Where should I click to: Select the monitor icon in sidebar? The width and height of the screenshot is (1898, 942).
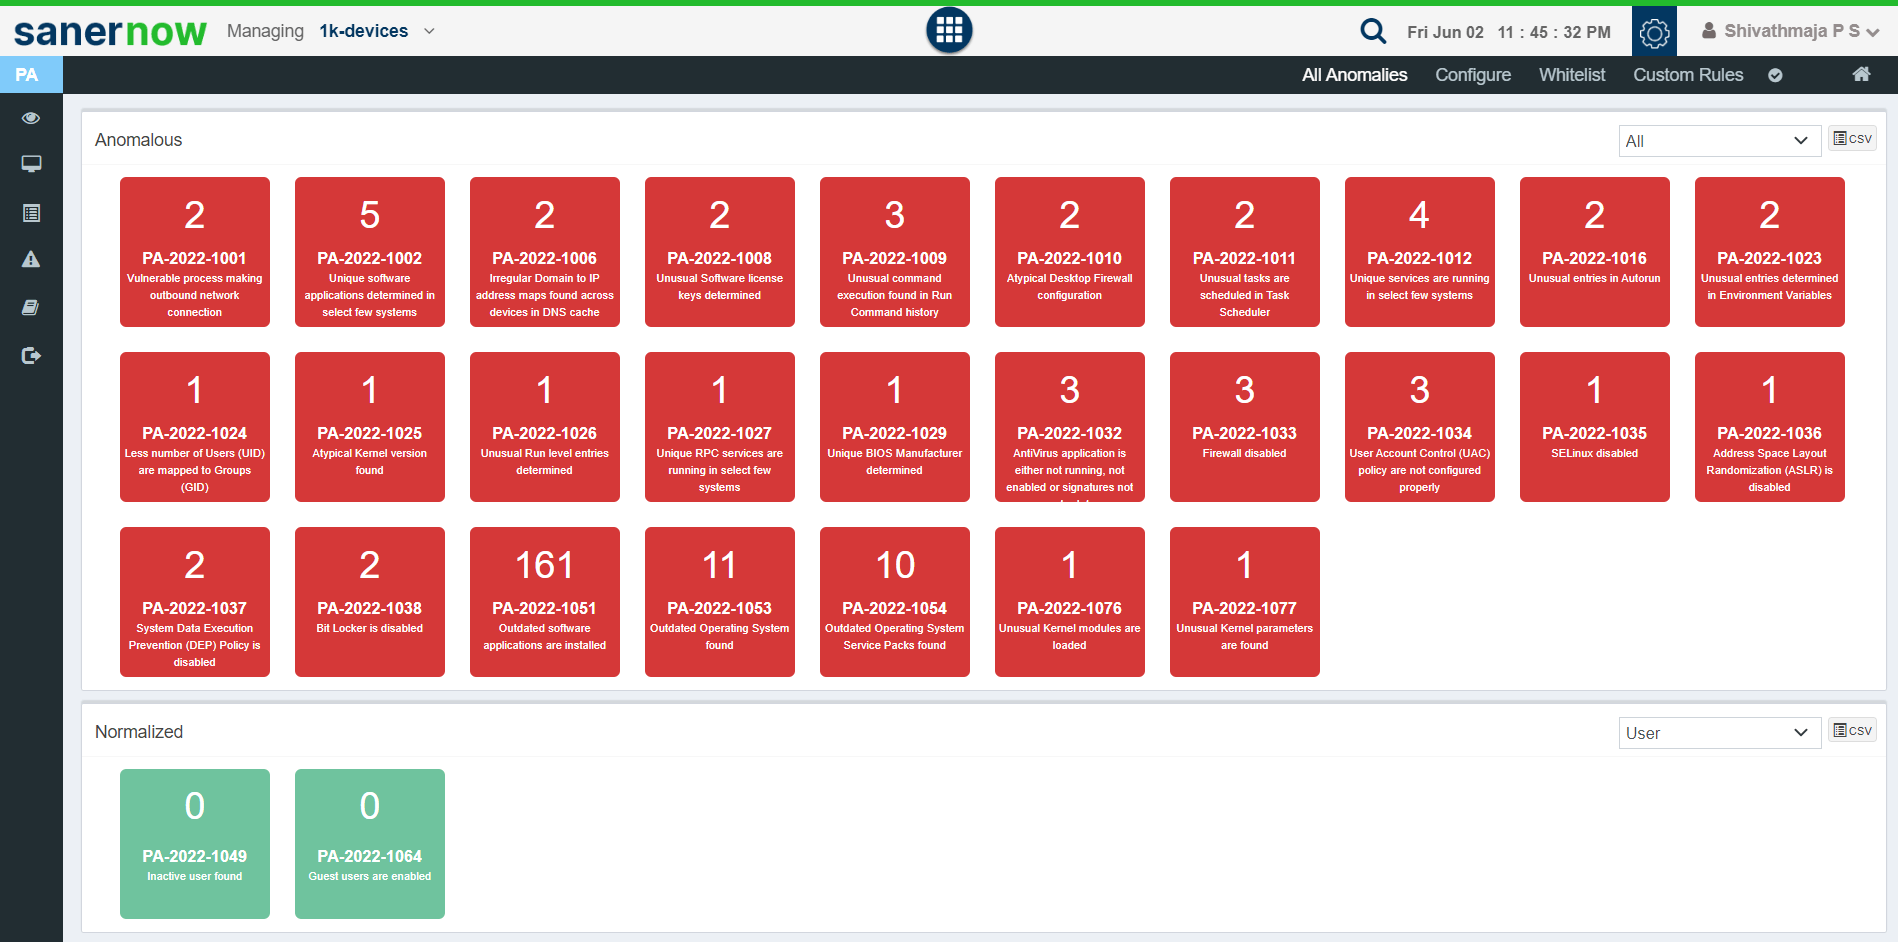pyautogui.click(x=31, y=164)
